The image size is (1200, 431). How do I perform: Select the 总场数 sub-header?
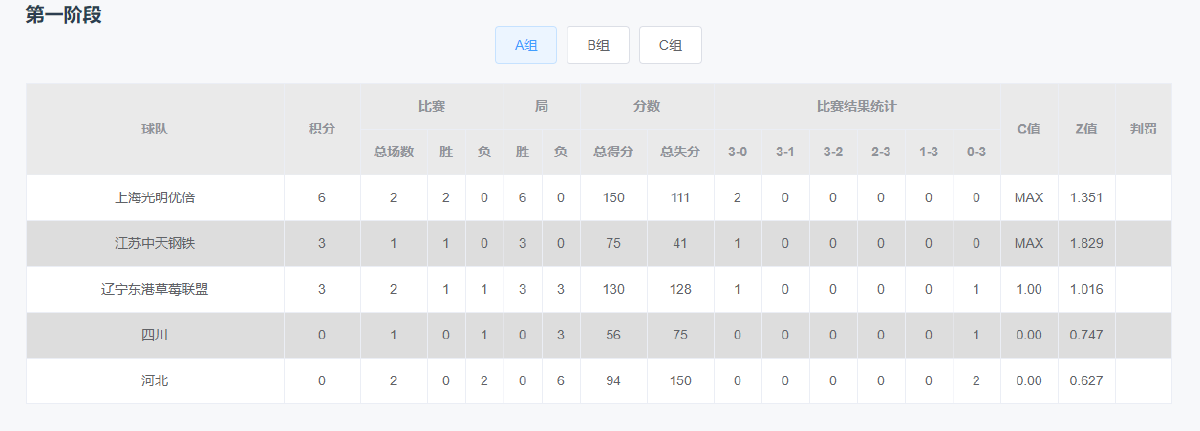click(394, 152)
